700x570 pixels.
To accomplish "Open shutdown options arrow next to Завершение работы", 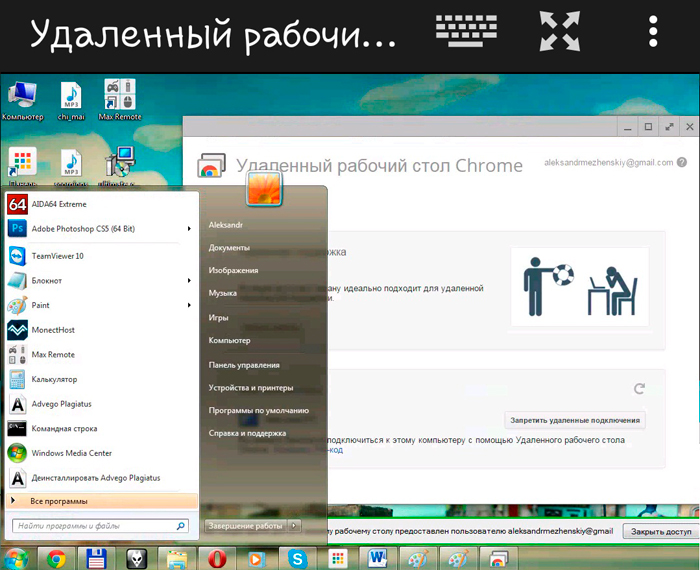I will [294, 526].
